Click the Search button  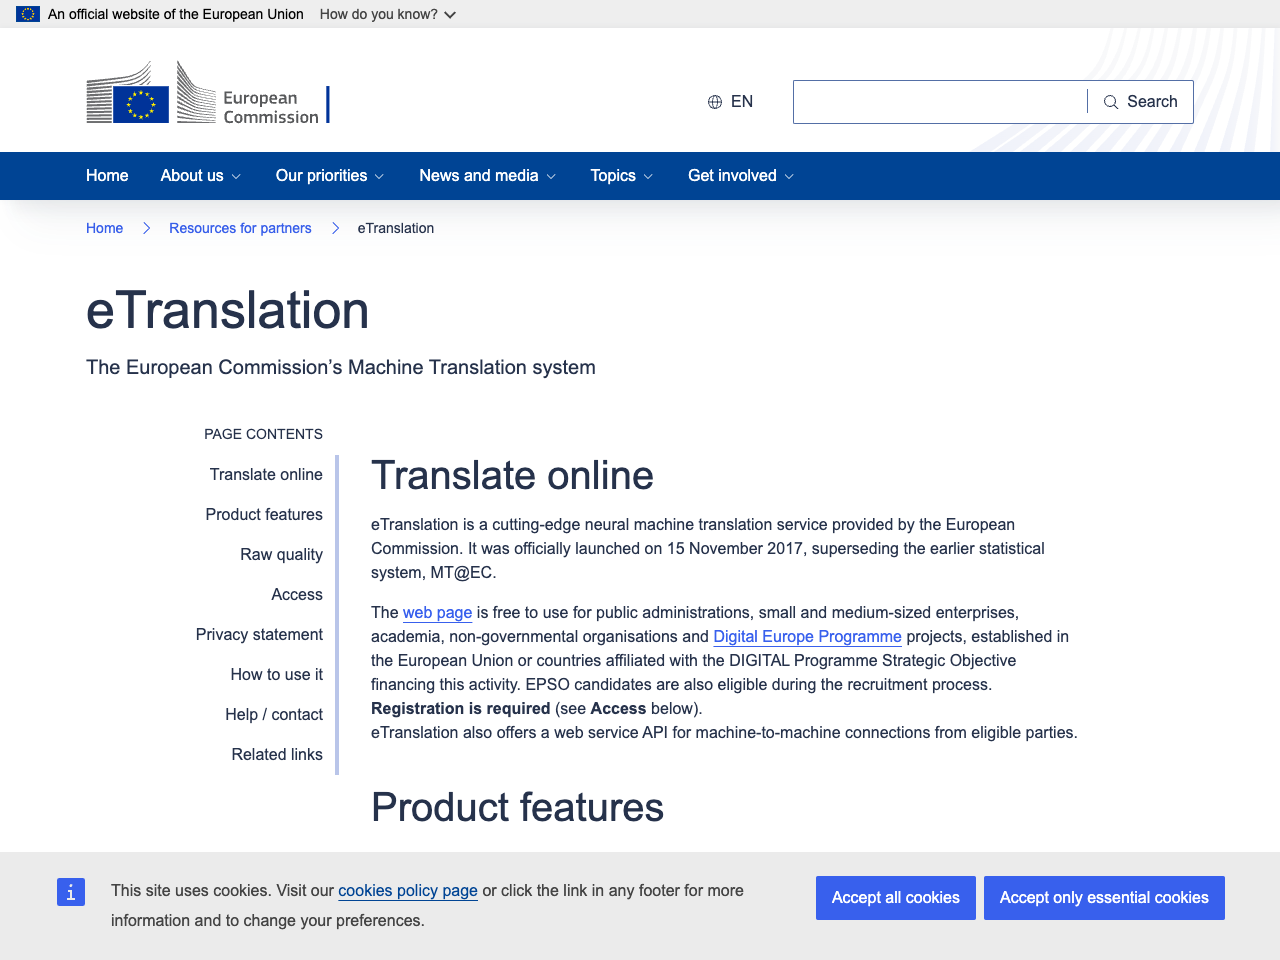1141,102
